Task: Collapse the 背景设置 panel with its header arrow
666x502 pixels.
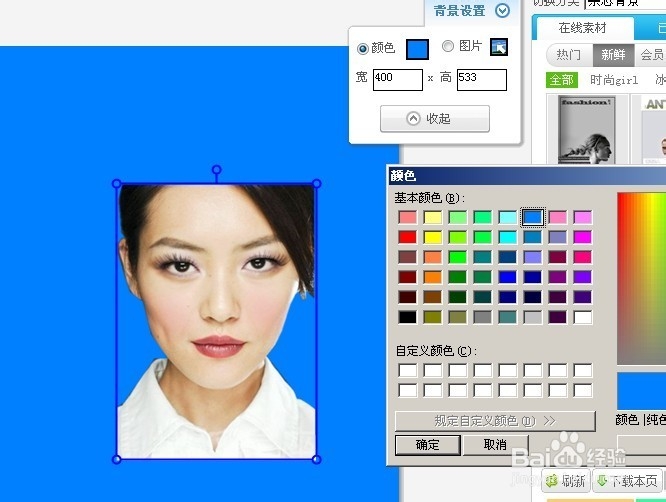Action: [502, 11]
